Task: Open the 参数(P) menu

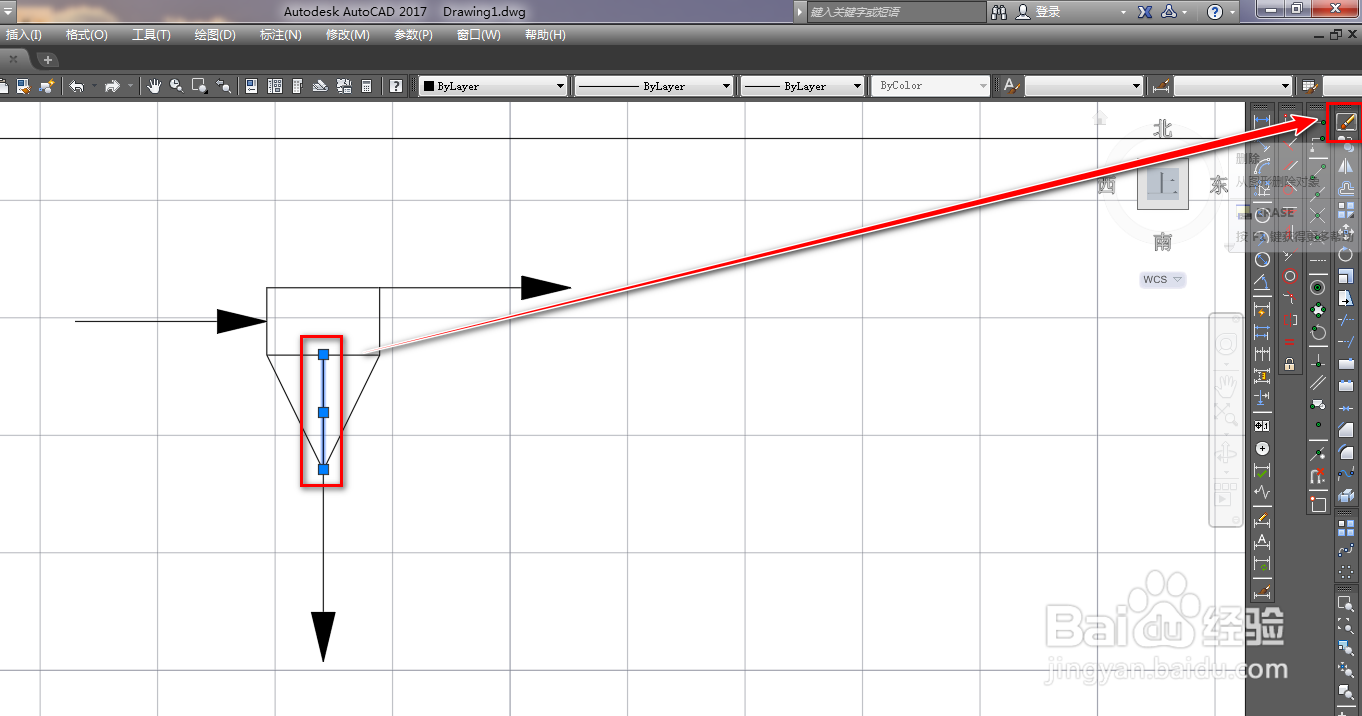Action: pos(413,35)
